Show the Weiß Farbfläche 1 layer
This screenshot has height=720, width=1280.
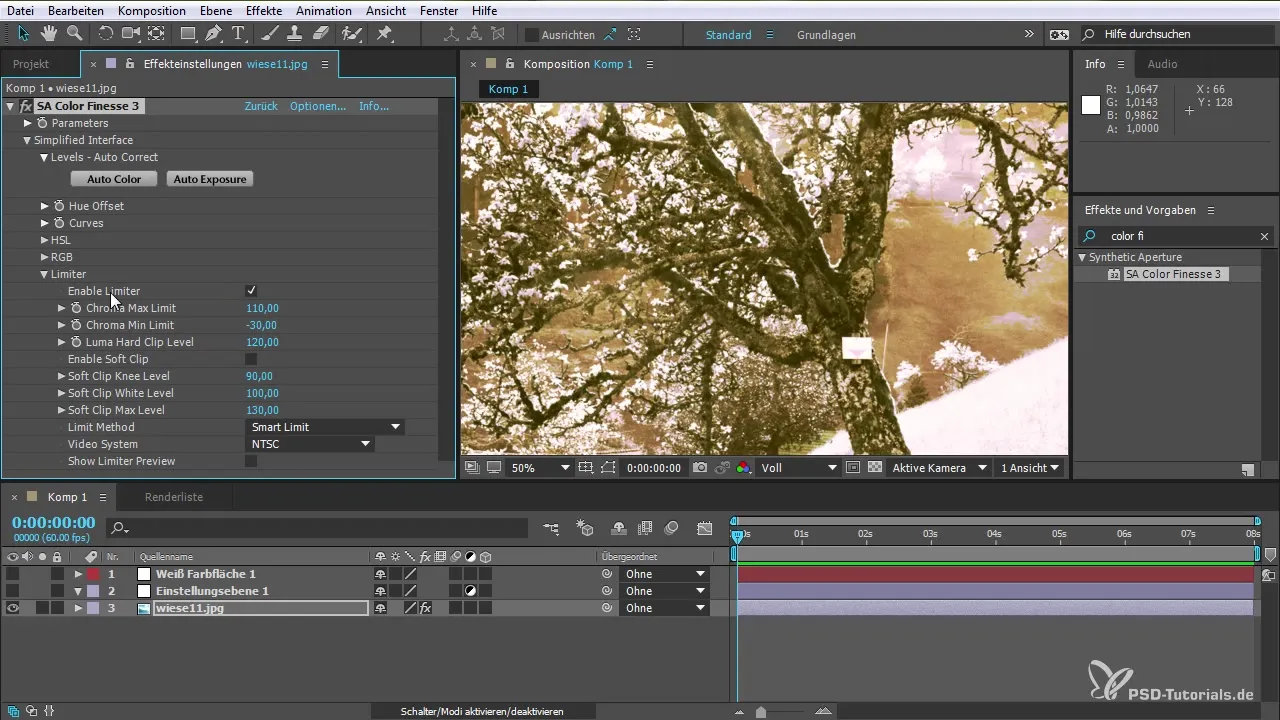coord(12,574)
